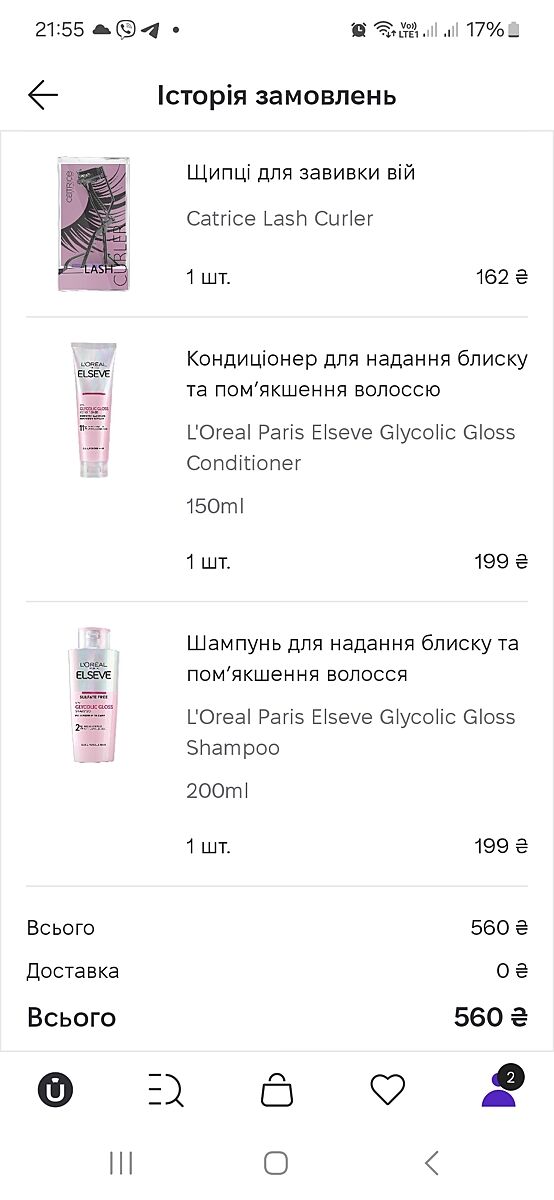Tap the 'Catrice Lash Curler' brand name
Viewport: 554px width, 1200px height.
coord(280,218)
